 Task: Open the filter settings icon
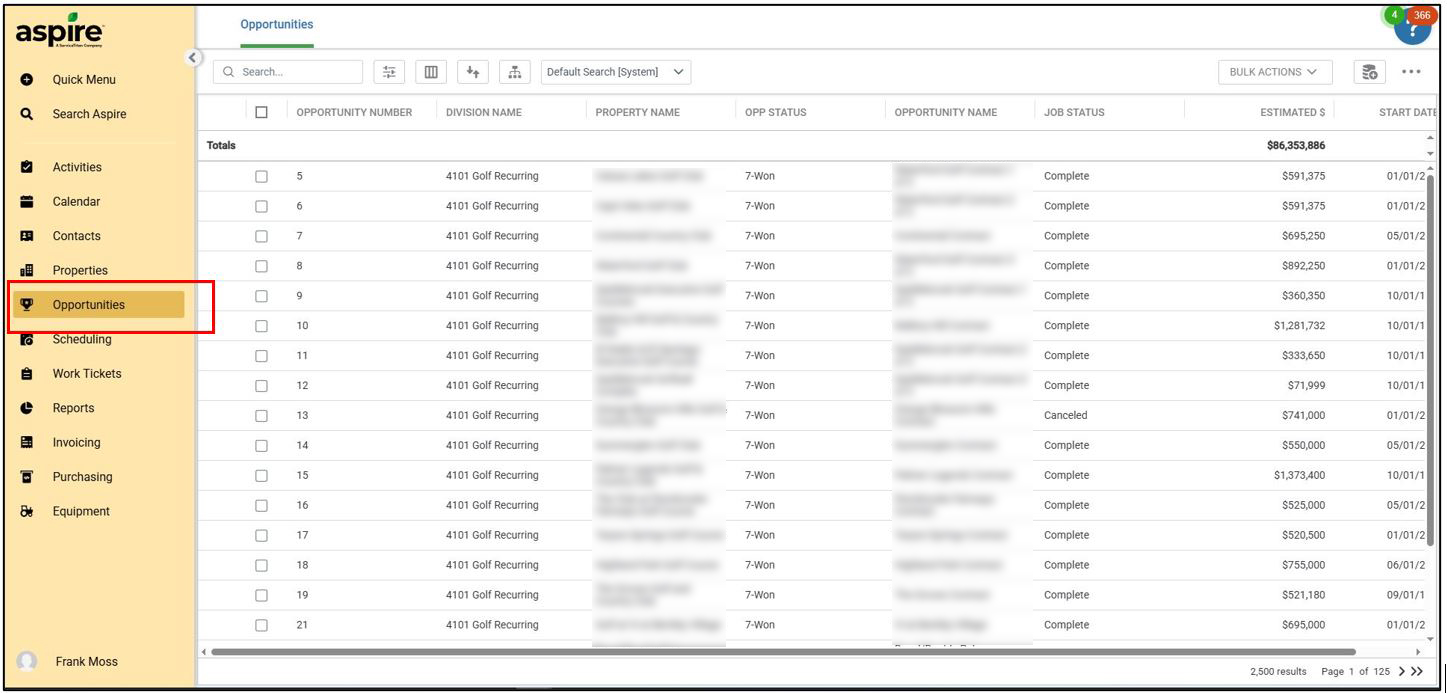point(389,72)
